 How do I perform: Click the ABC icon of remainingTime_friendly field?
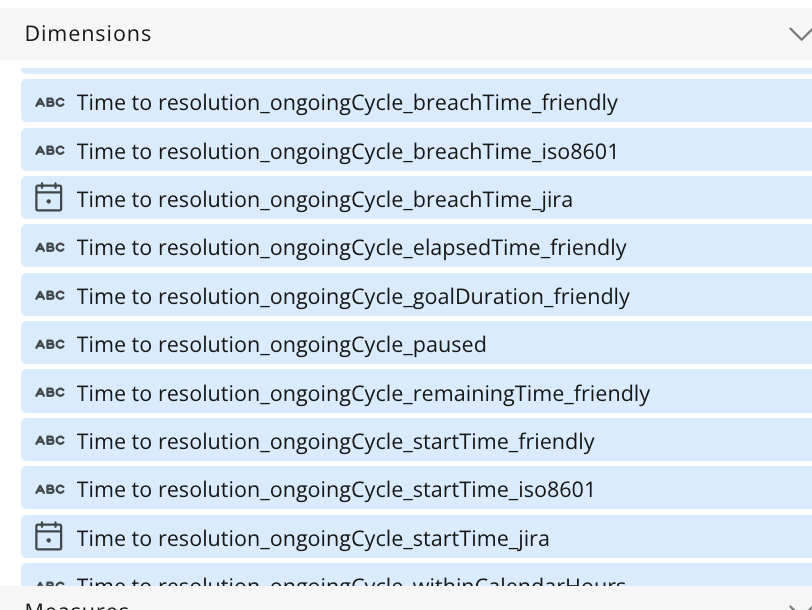[x=50, y=393]
